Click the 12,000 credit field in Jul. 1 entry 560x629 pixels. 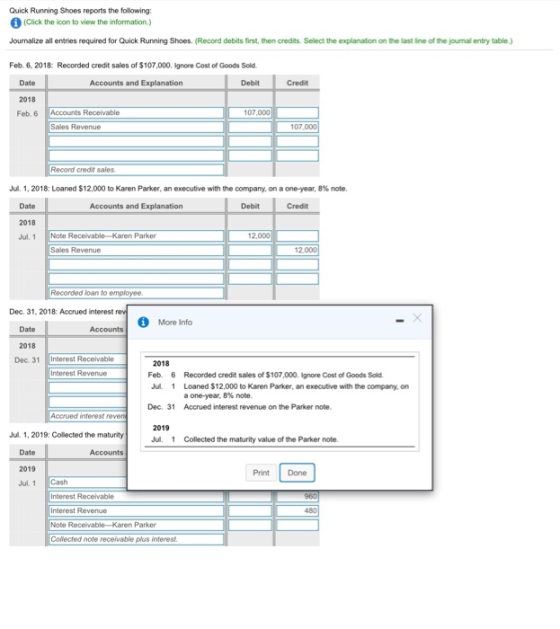(297, 250)
